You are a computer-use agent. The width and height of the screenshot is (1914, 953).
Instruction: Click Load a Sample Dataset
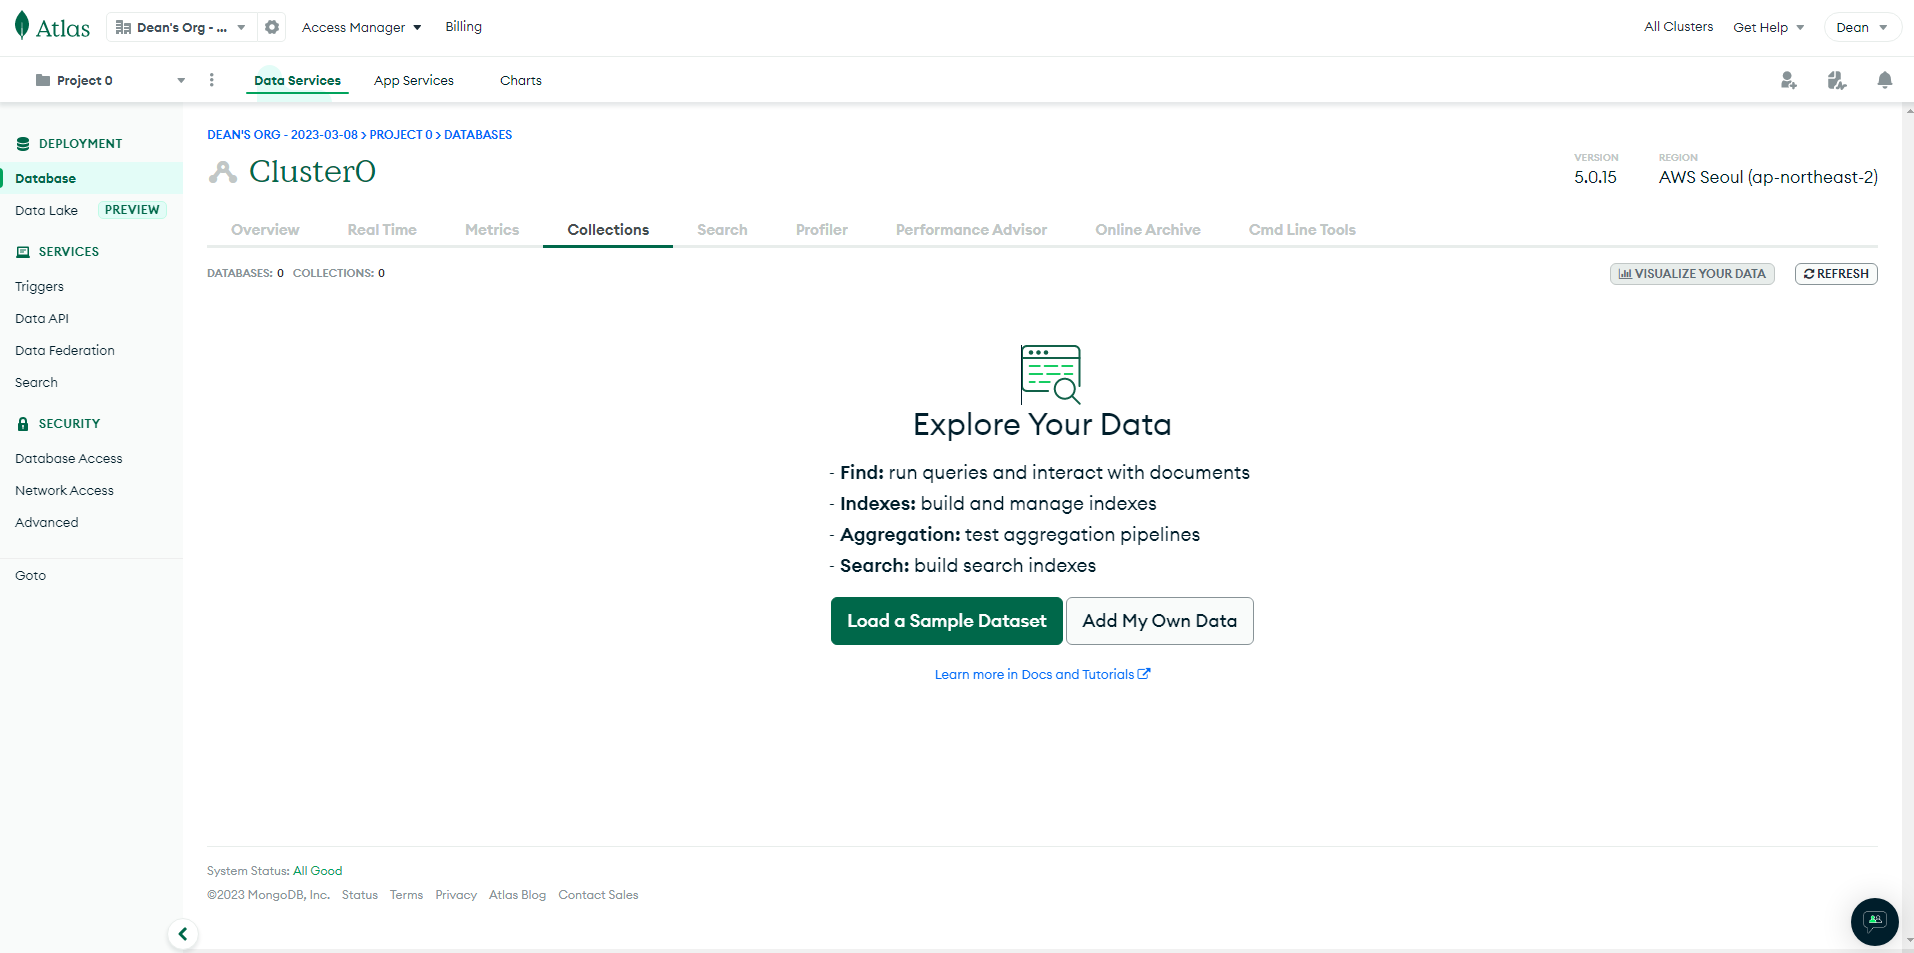(946, 621)
